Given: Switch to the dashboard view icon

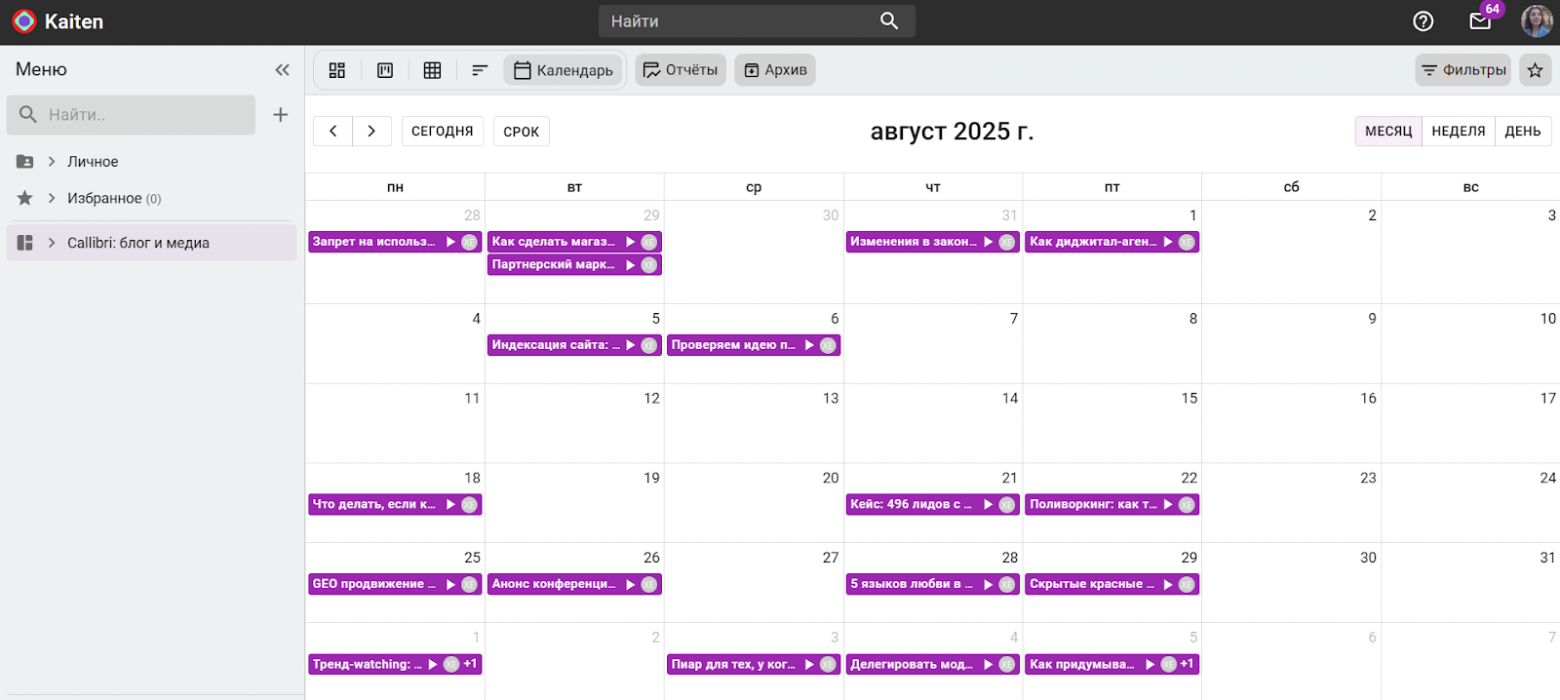Looking at the screenshot, I should (x=337, y=70).
